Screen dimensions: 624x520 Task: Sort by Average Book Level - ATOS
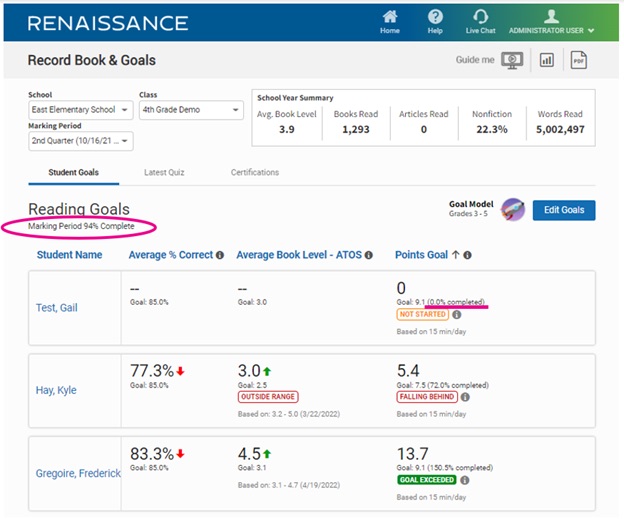pyautogui.click(x=299, y=255)
